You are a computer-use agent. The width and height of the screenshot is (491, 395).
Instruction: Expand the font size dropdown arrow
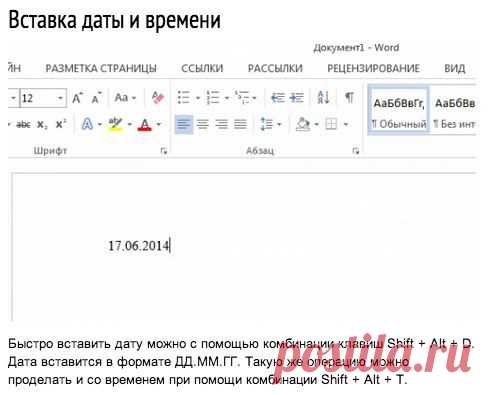[60, 98]
